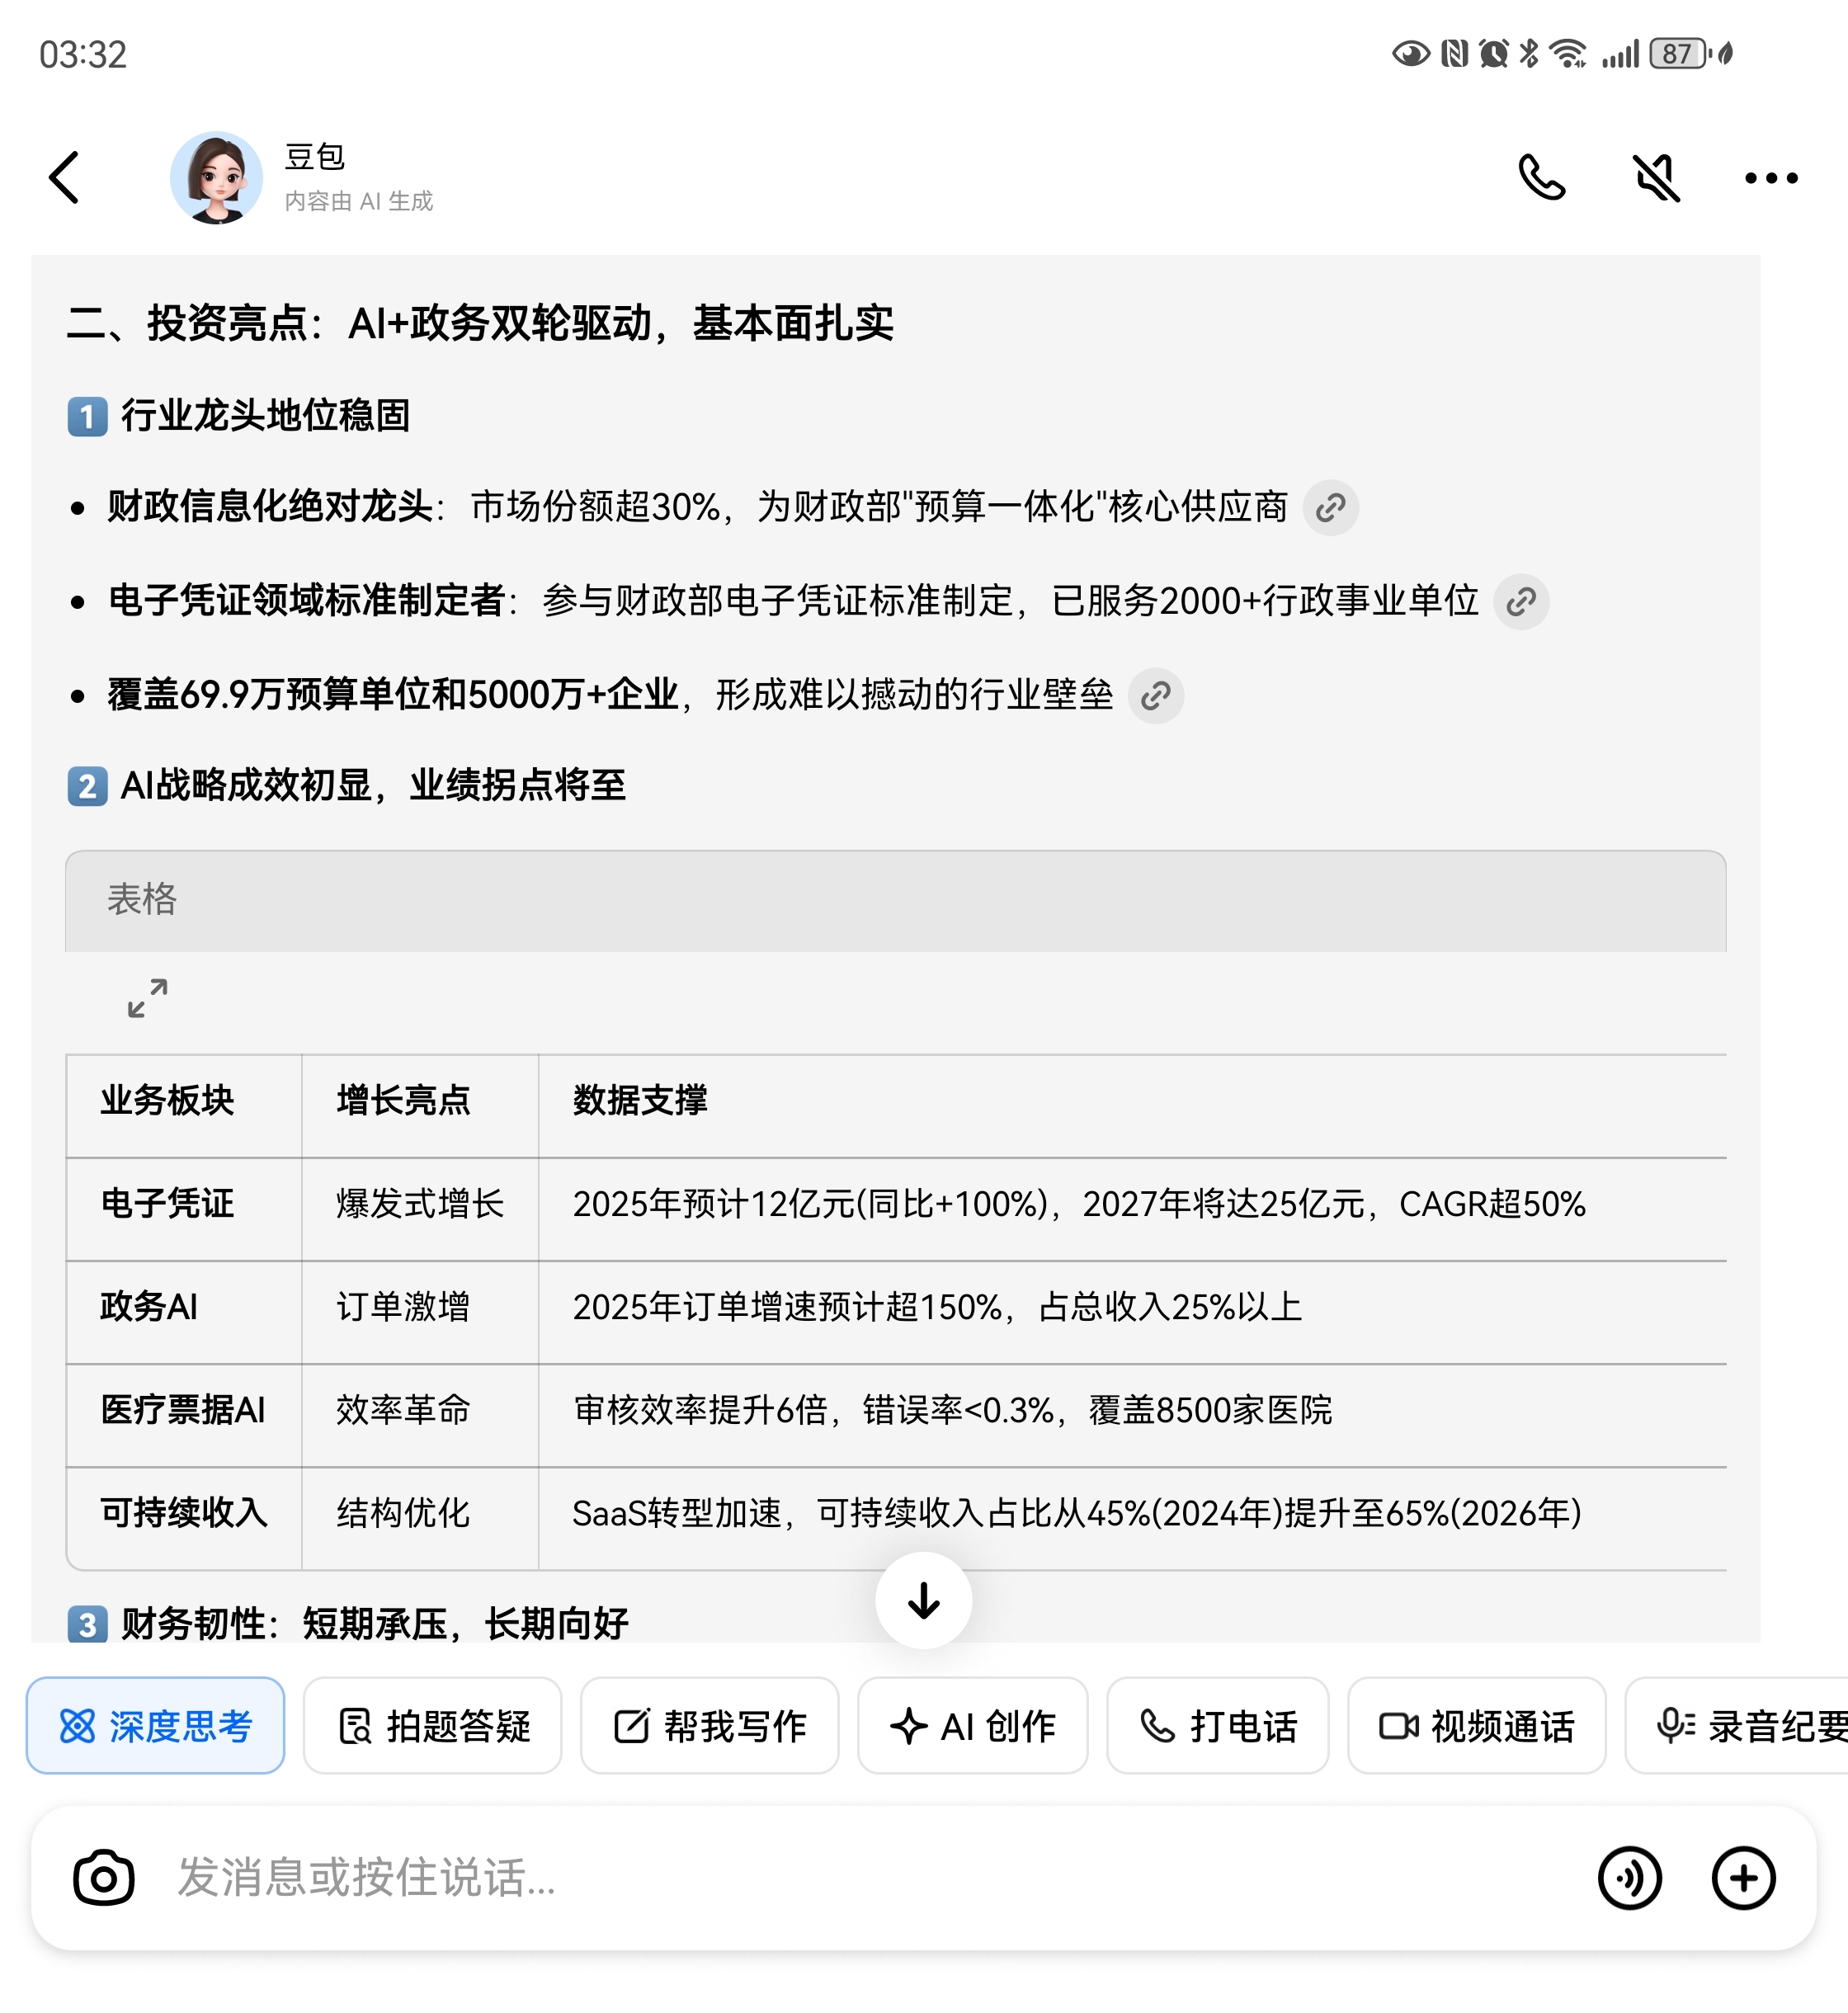
Task: Select the 拍题答疑 chip
Action: point(432,1726)
